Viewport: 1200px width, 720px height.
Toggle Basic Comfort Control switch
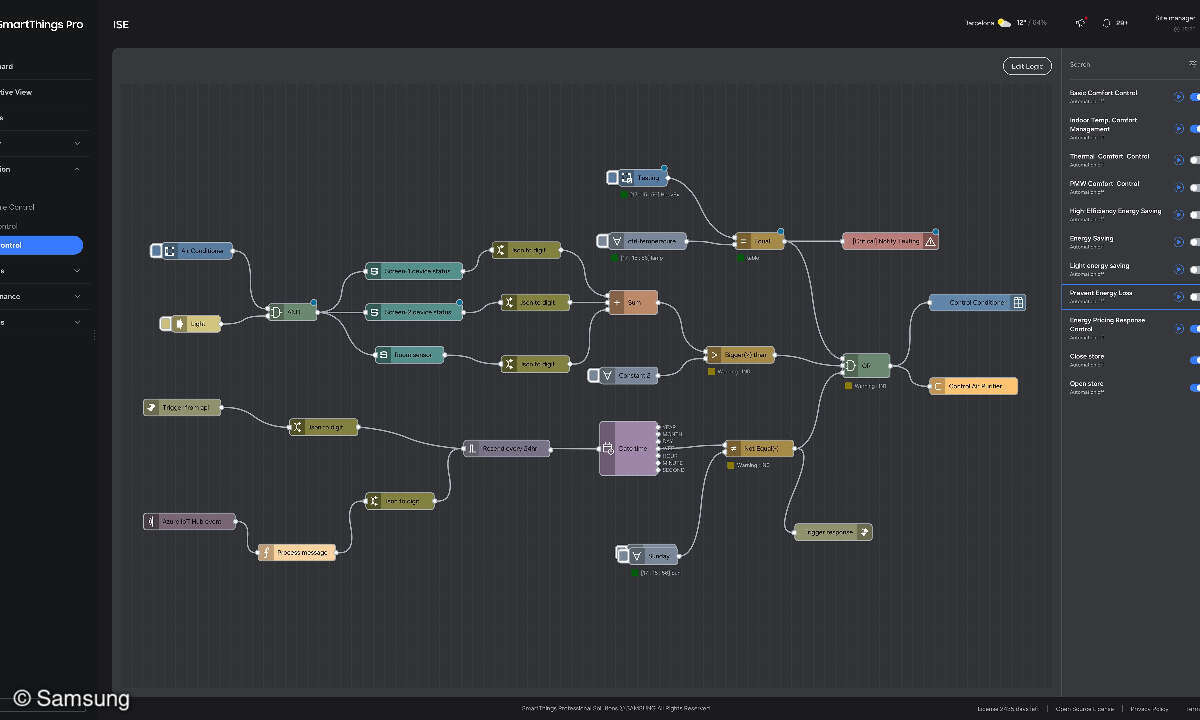coord(1194,97)
